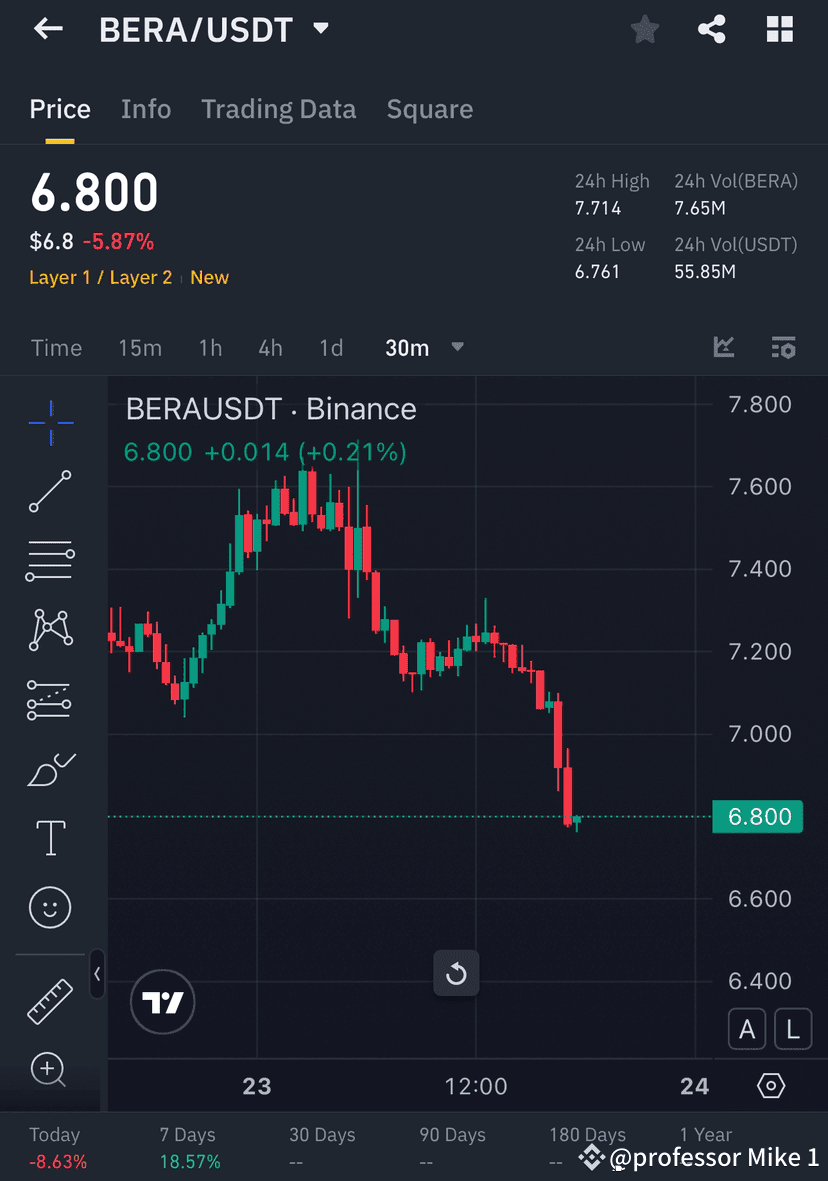Open the indicators settings icon
Screen dimensions: 828x1181
click(x=784, y=348)
